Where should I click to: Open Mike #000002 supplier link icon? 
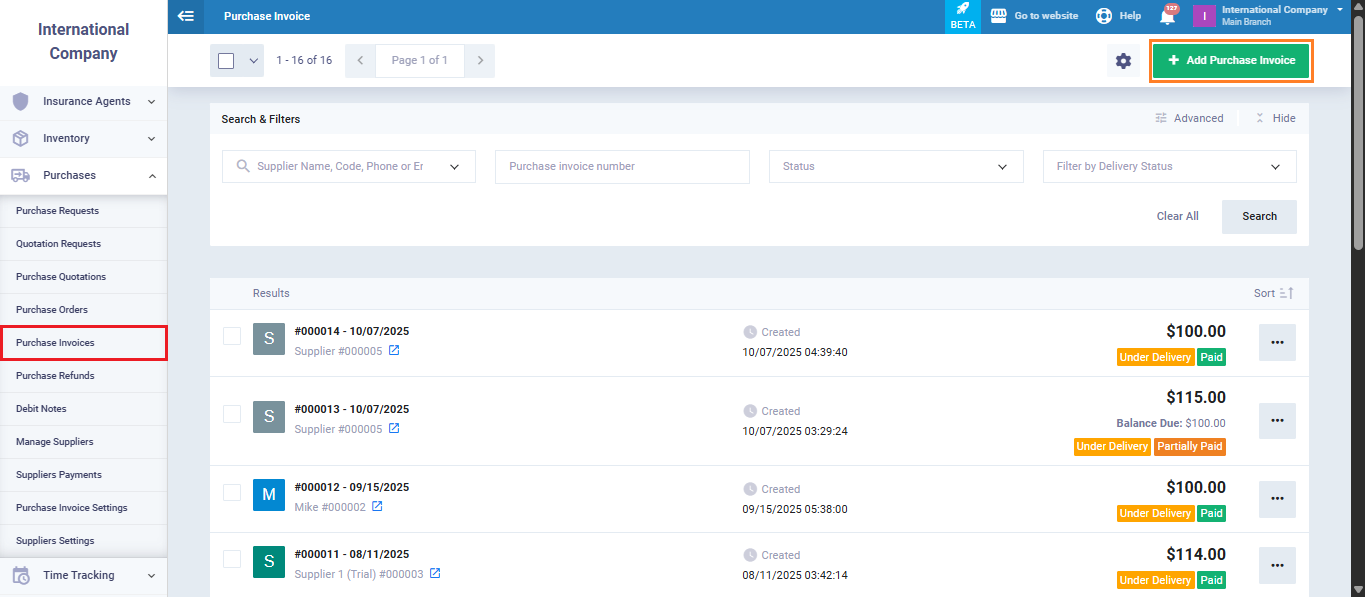coord(377,507)
